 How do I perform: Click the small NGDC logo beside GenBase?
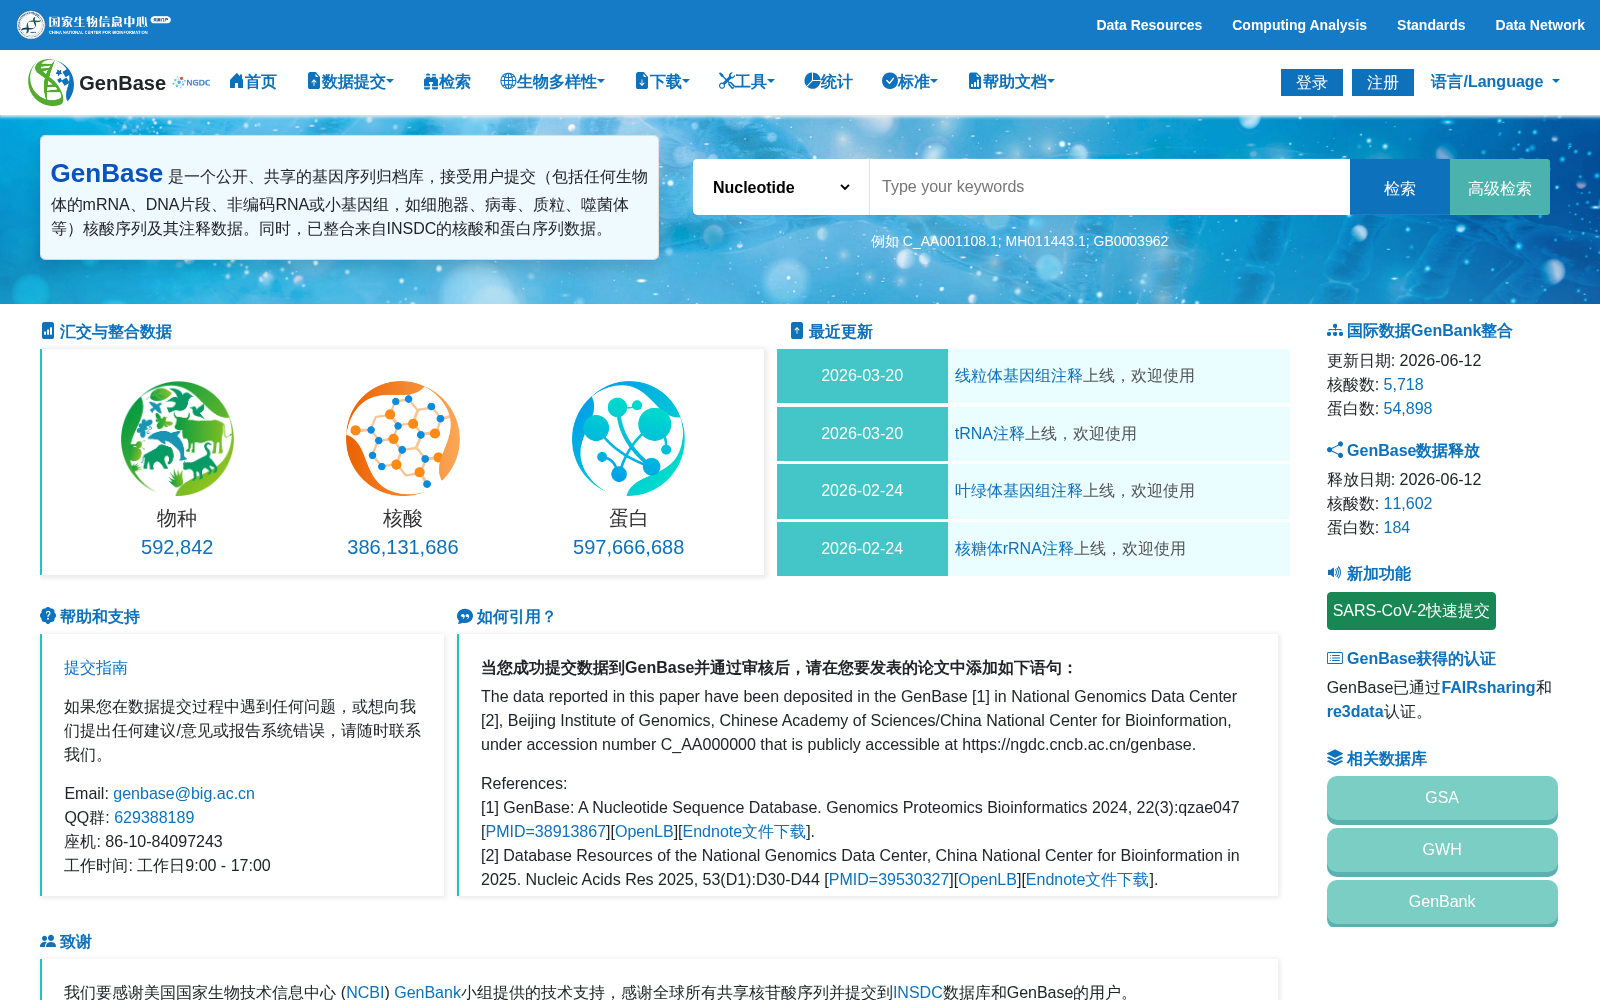tap(192, 82)
